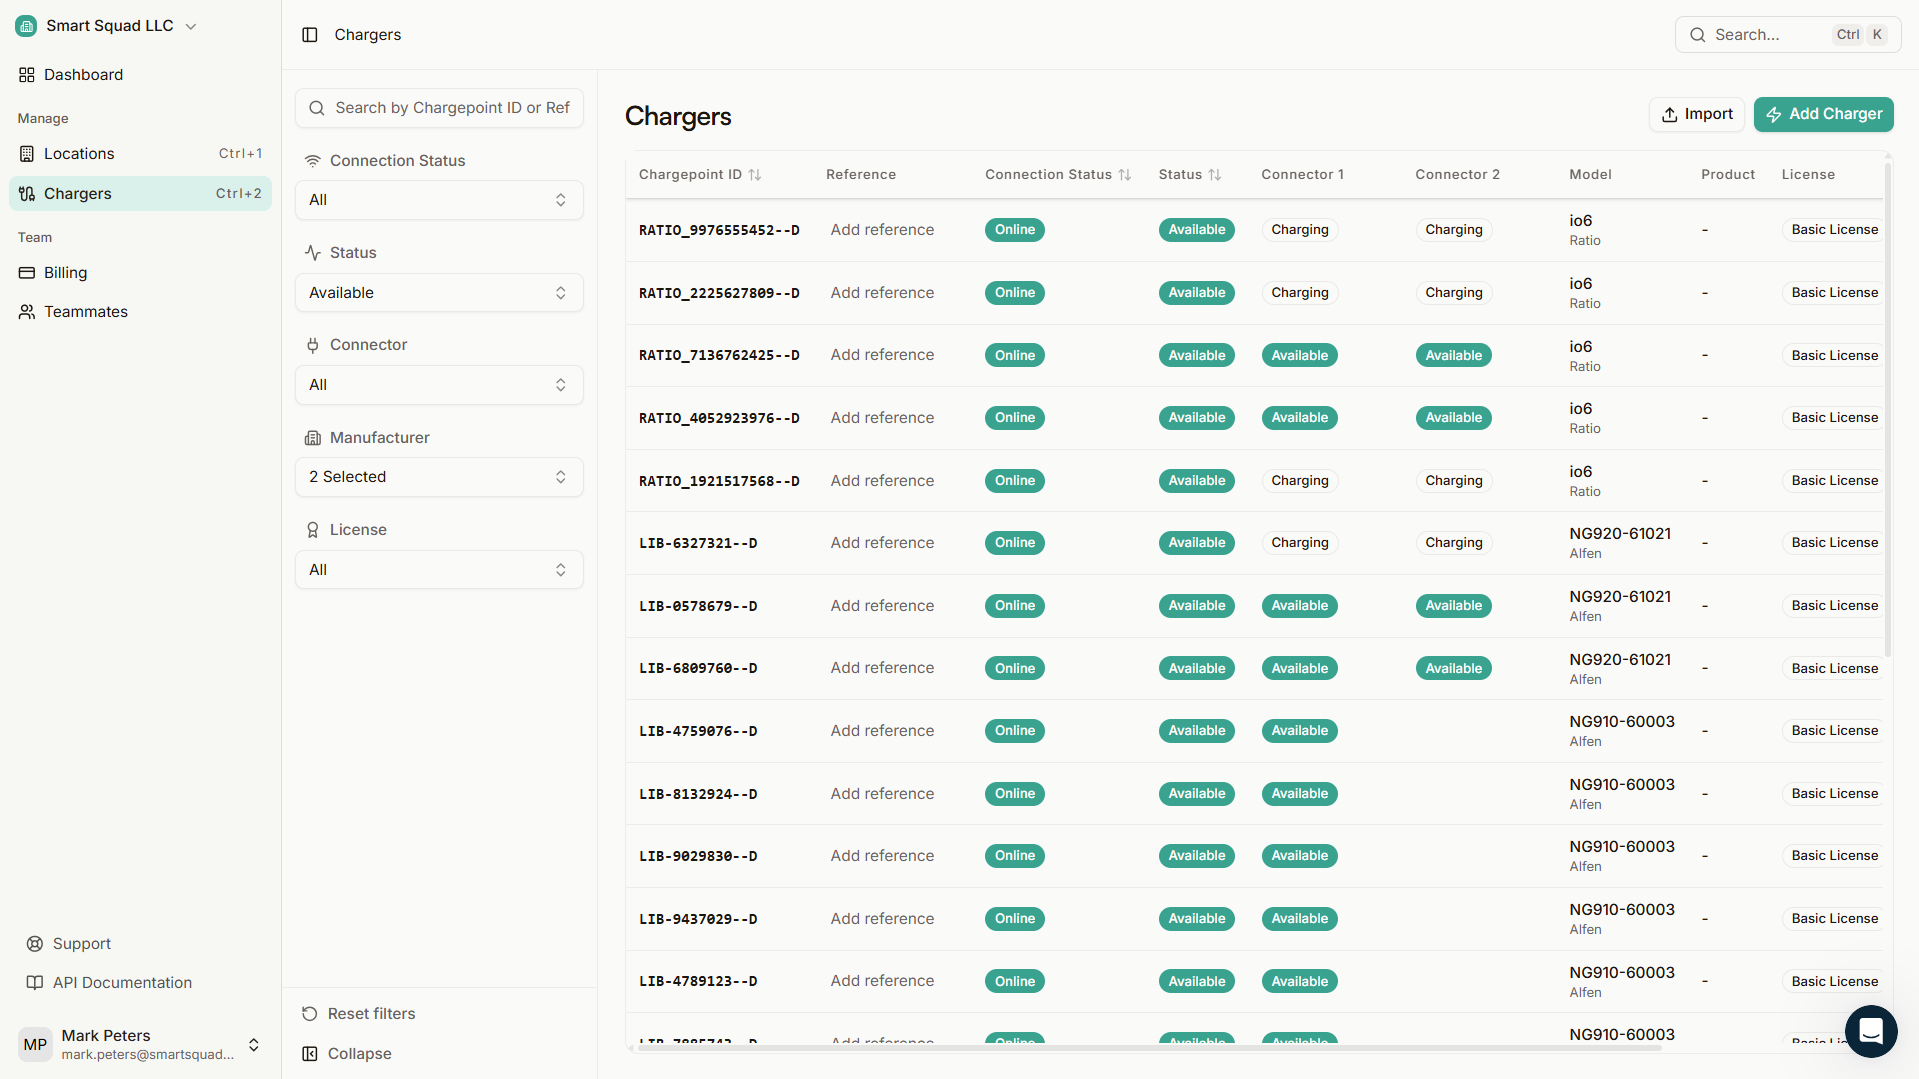Switch to the Chargers section
Image resolution: width=1919 pixels, height=1079 pixels.
77,193
